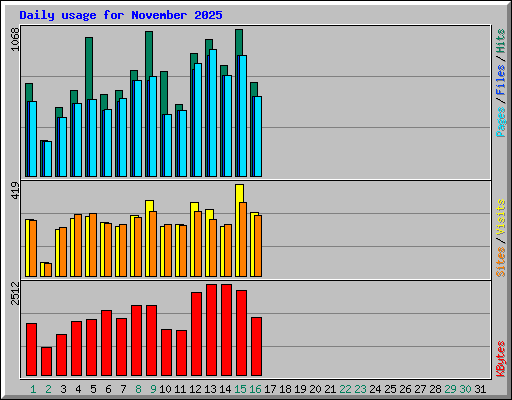Click the cyan Pages bar for day 10
The image size is (512, 400).
coord(167,145)
